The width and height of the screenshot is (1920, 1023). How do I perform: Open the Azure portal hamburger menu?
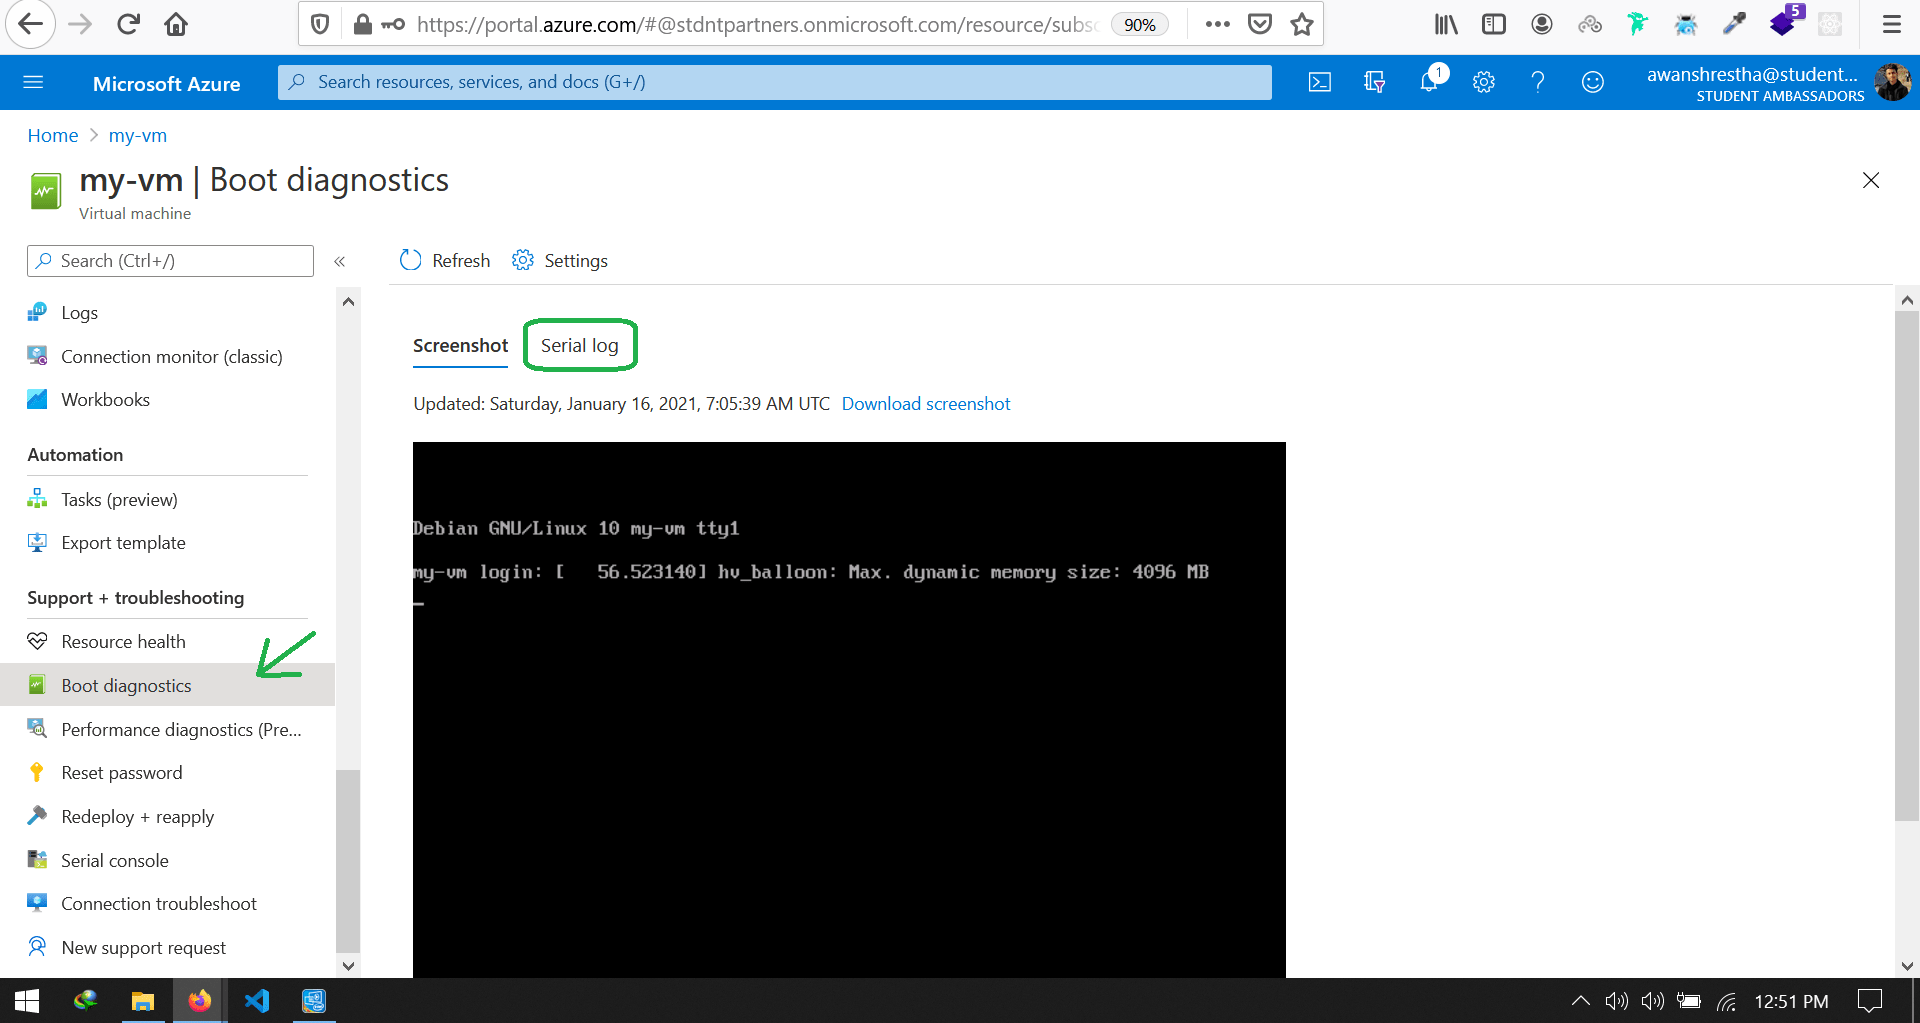33,82
